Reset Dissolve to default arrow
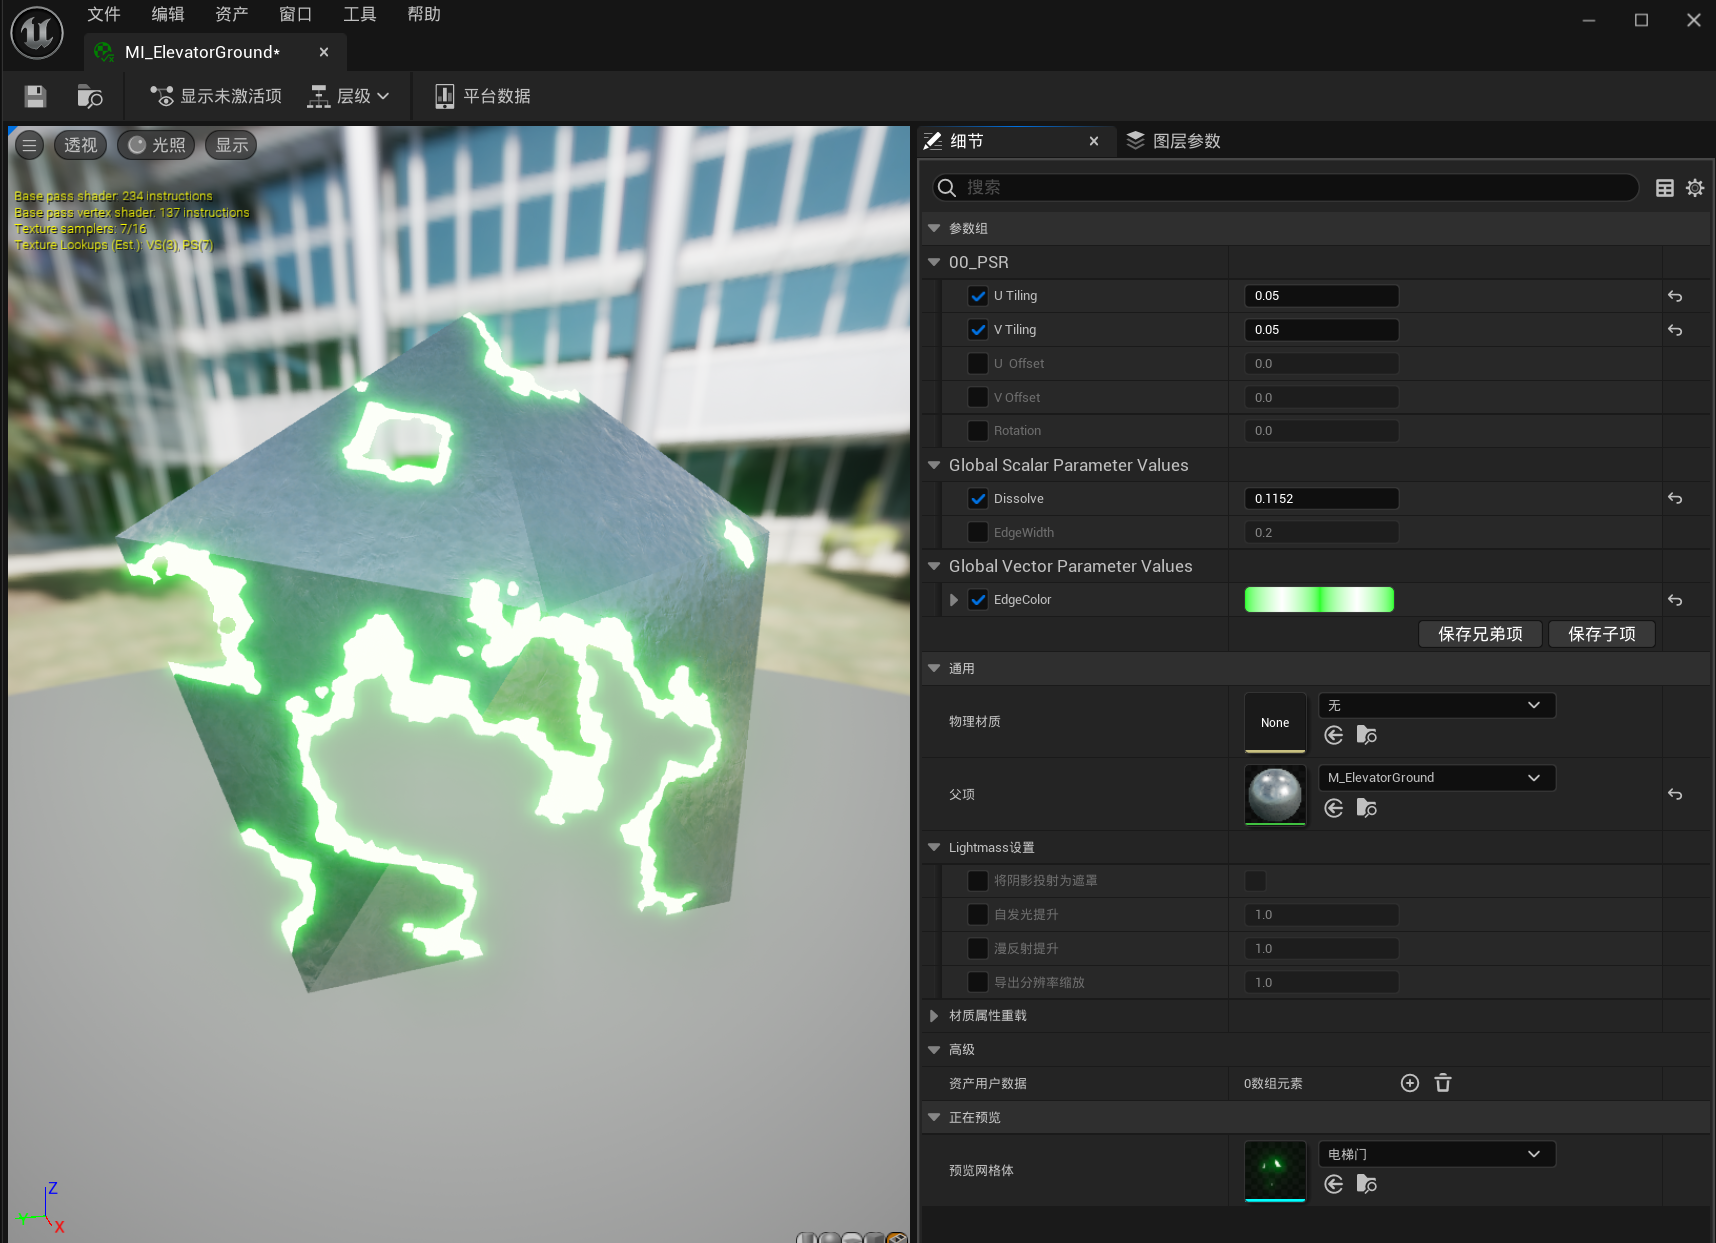Screen dimensions: 1716x1243 [x=1675, y=498]
